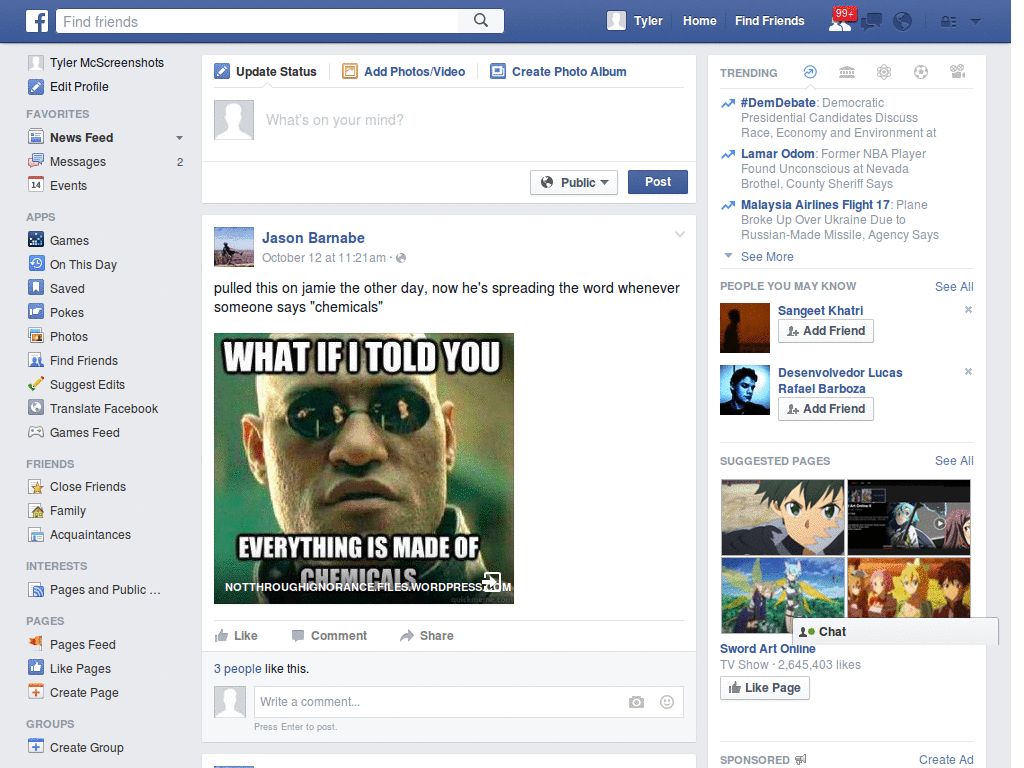The height and width of the screenshot is (768, 1024).
Task: Open the Games app icon
Action: coord(36,240)
